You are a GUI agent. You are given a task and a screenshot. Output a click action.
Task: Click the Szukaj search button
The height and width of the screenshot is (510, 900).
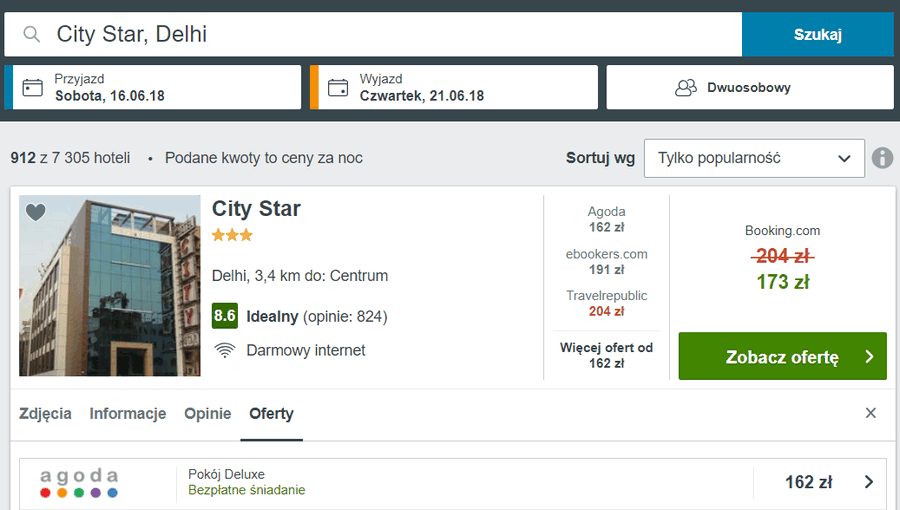(x=817, y=34)
